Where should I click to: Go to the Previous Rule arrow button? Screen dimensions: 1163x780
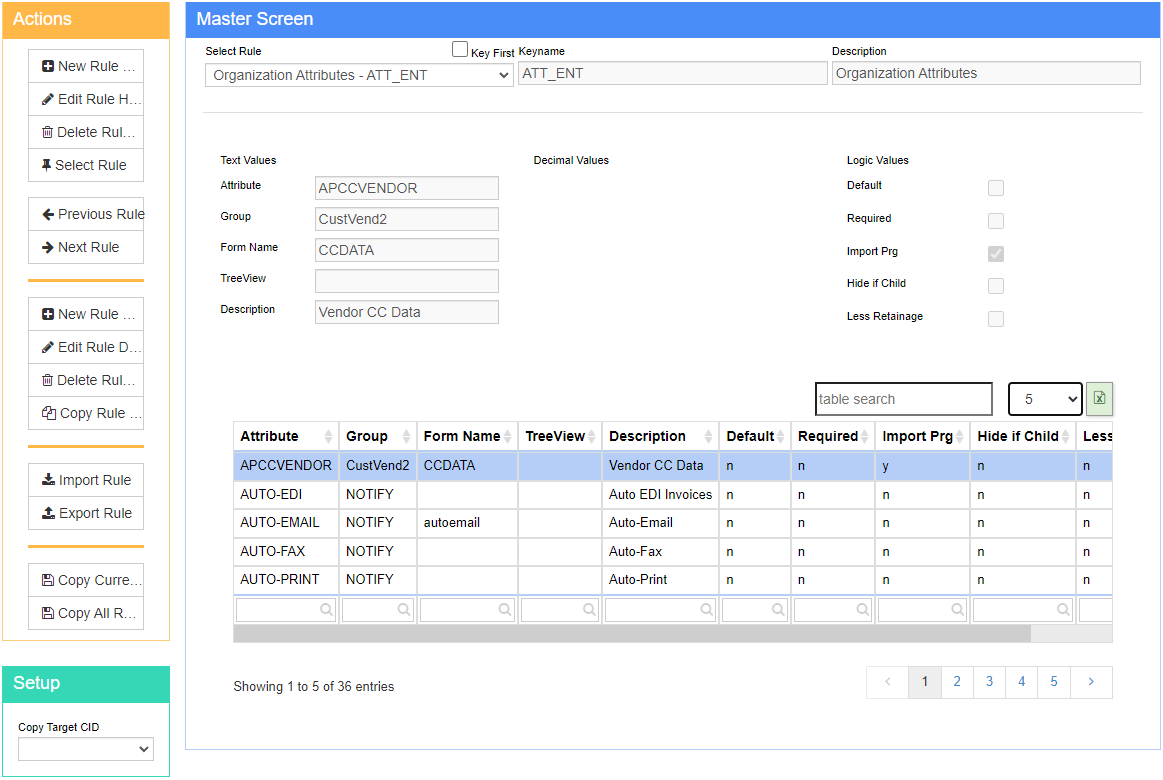[x=86, y=214]
